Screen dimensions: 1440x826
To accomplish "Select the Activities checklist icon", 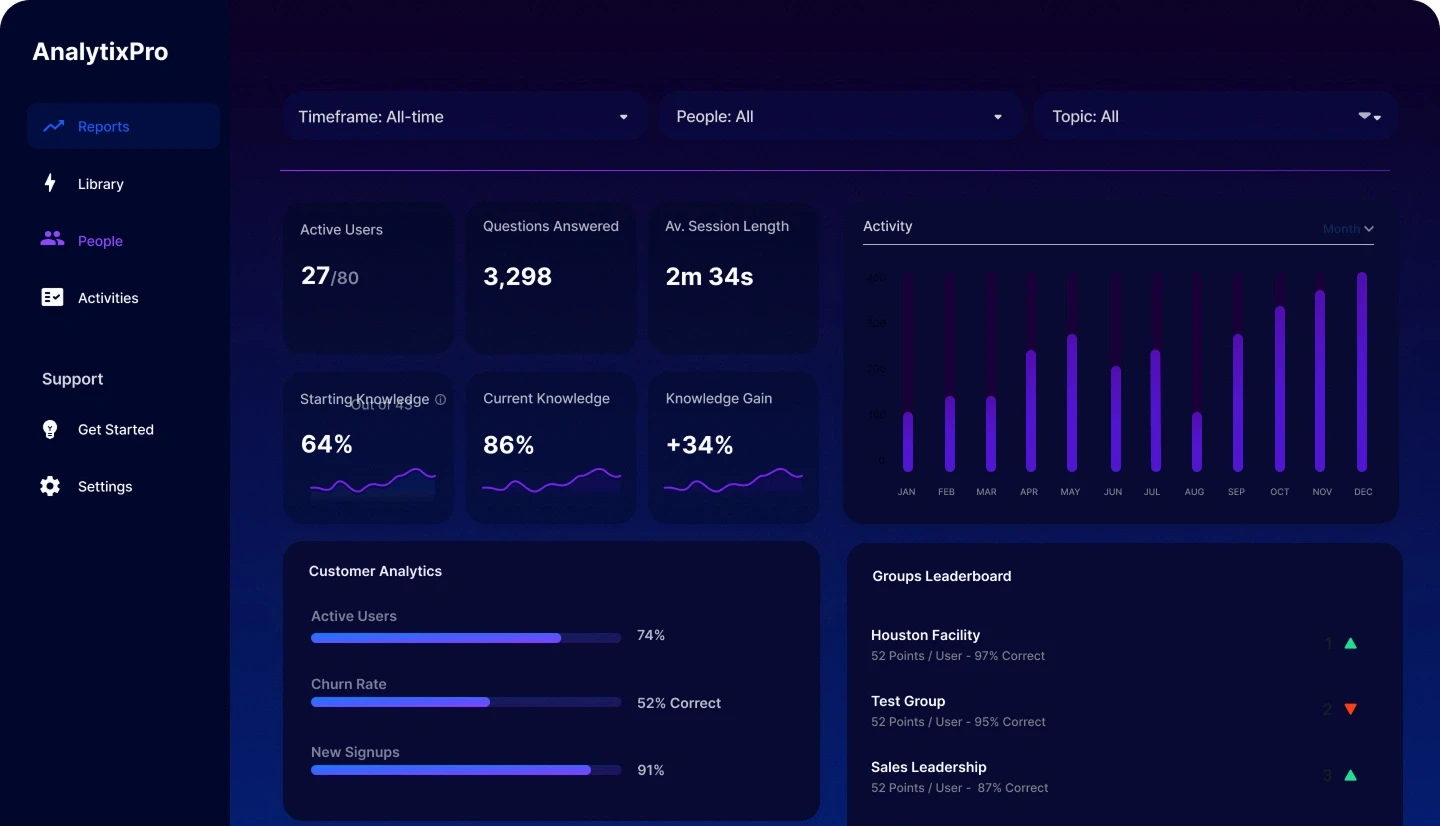I will pos(51,297).
